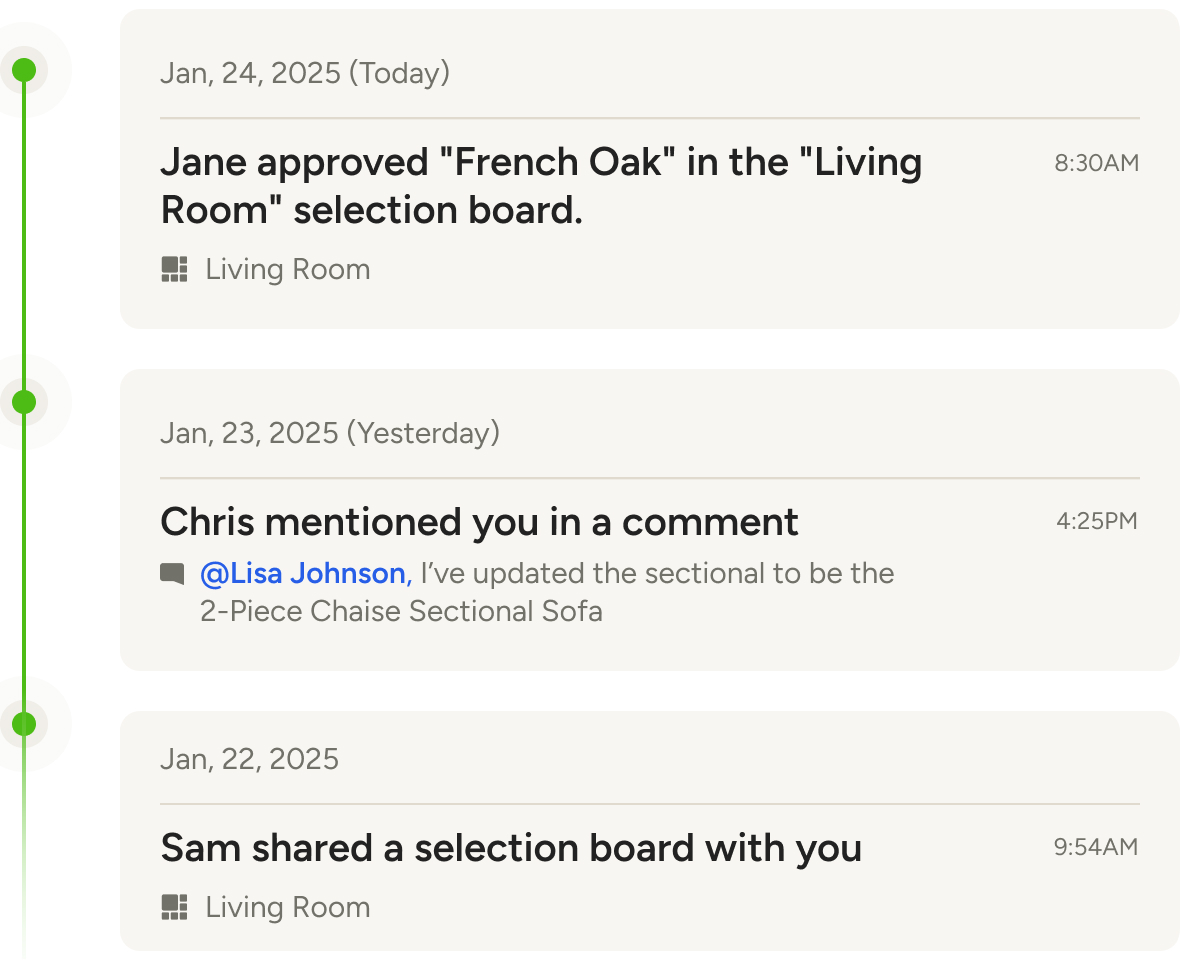Select the green timeline dot for Jan 22
1180x960 pixels.
24,723
